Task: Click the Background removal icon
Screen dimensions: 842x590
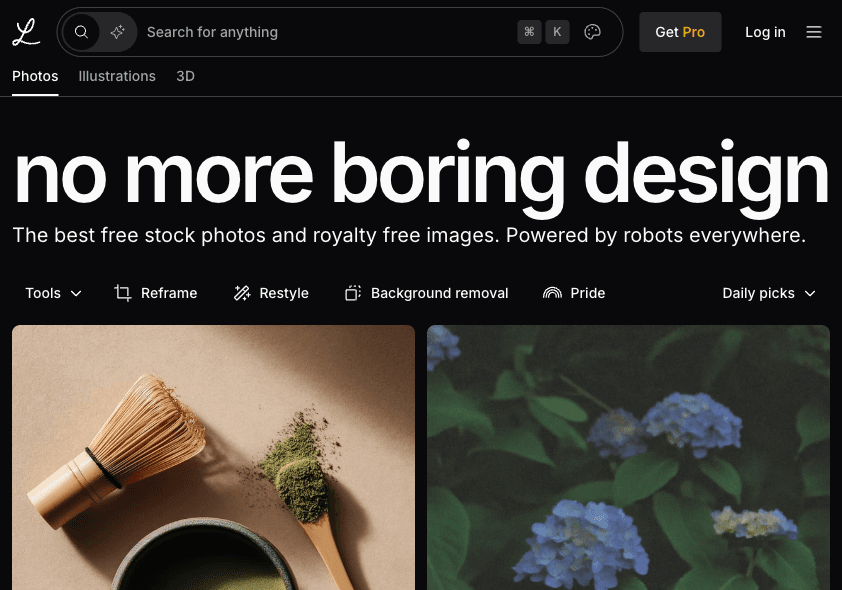Action: tap(353, 293)
